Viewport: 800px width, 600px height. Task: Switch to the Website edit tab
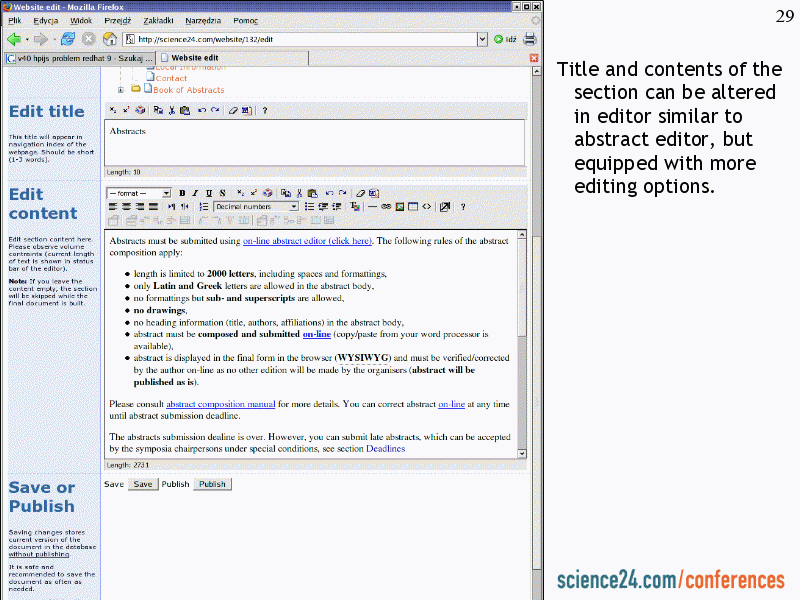pos(195,58)
